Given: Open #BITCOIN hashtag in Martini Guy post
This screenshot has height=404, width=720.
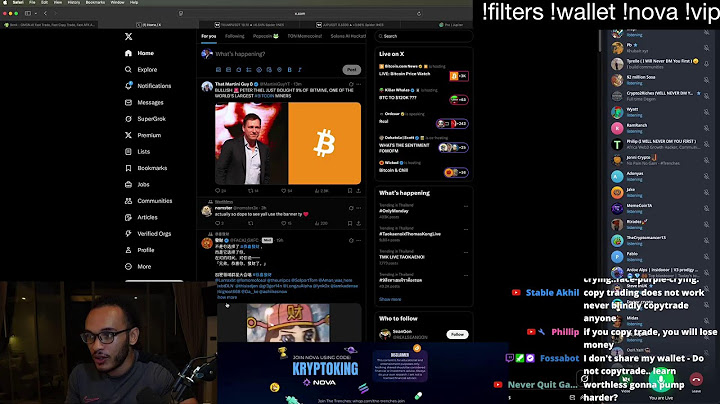Looking at the screenshot, I should tap(264, 96).
